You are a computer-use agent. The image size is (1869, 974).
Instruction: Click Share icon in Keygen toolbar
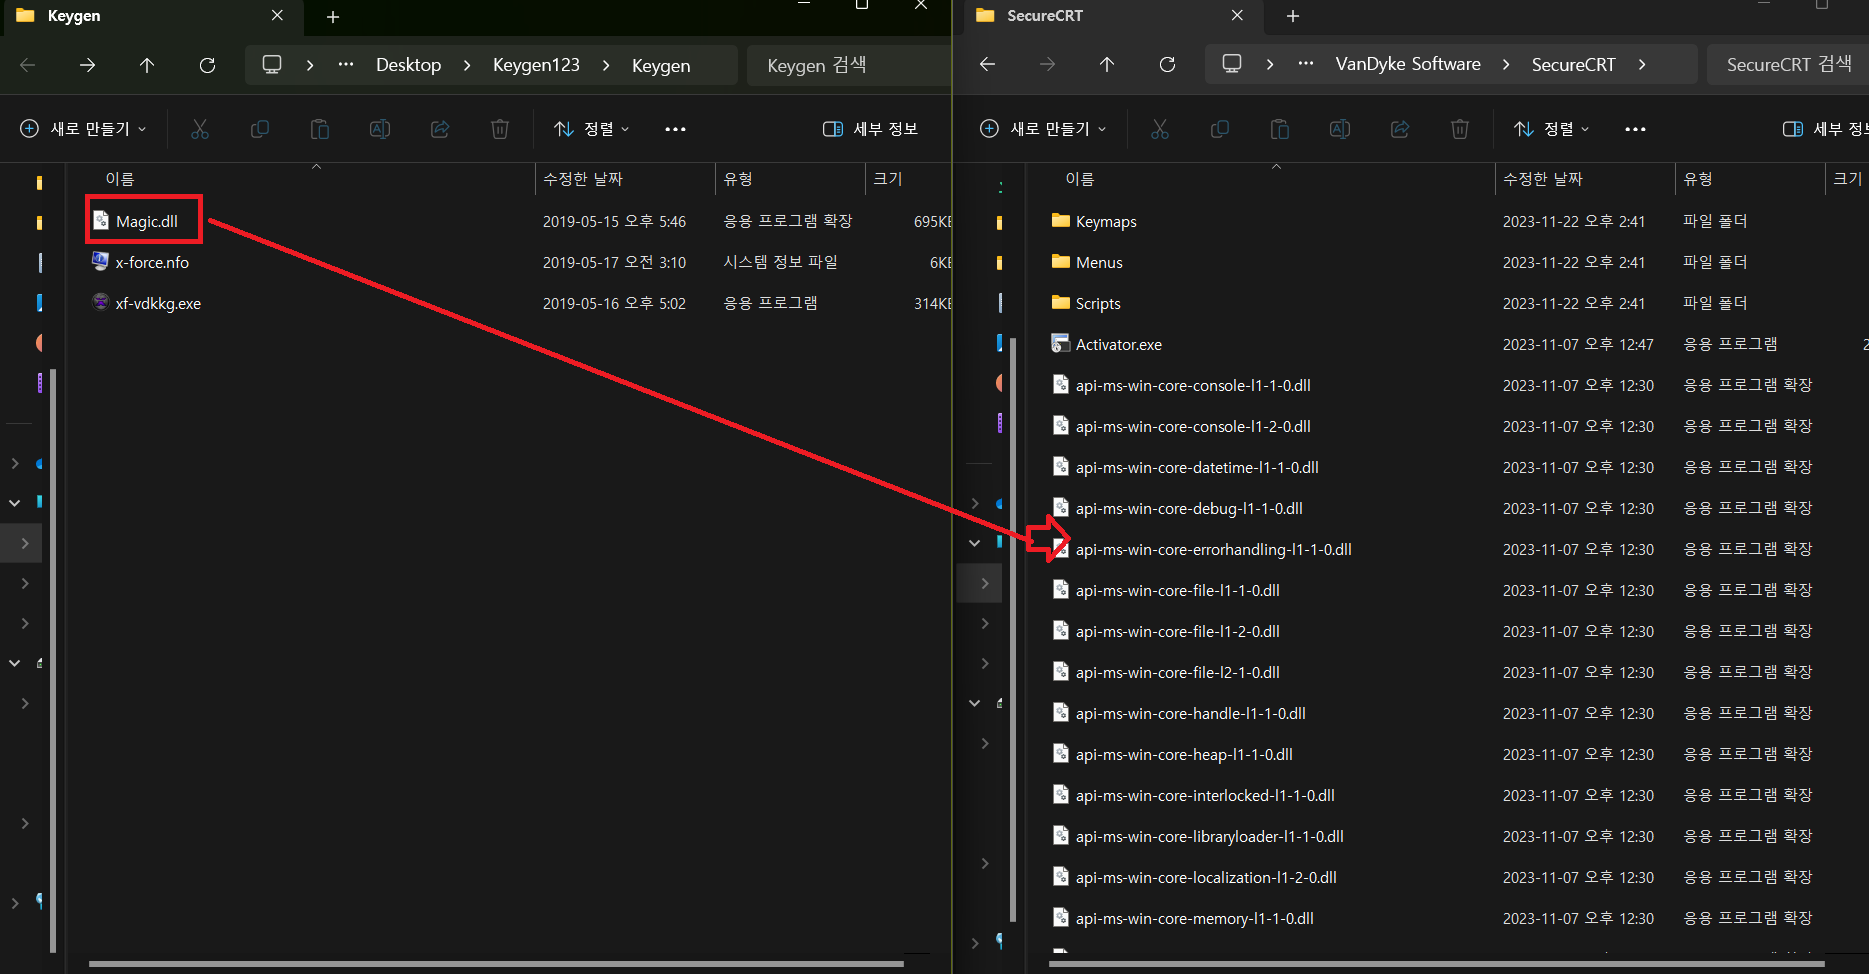pos(440,129)
